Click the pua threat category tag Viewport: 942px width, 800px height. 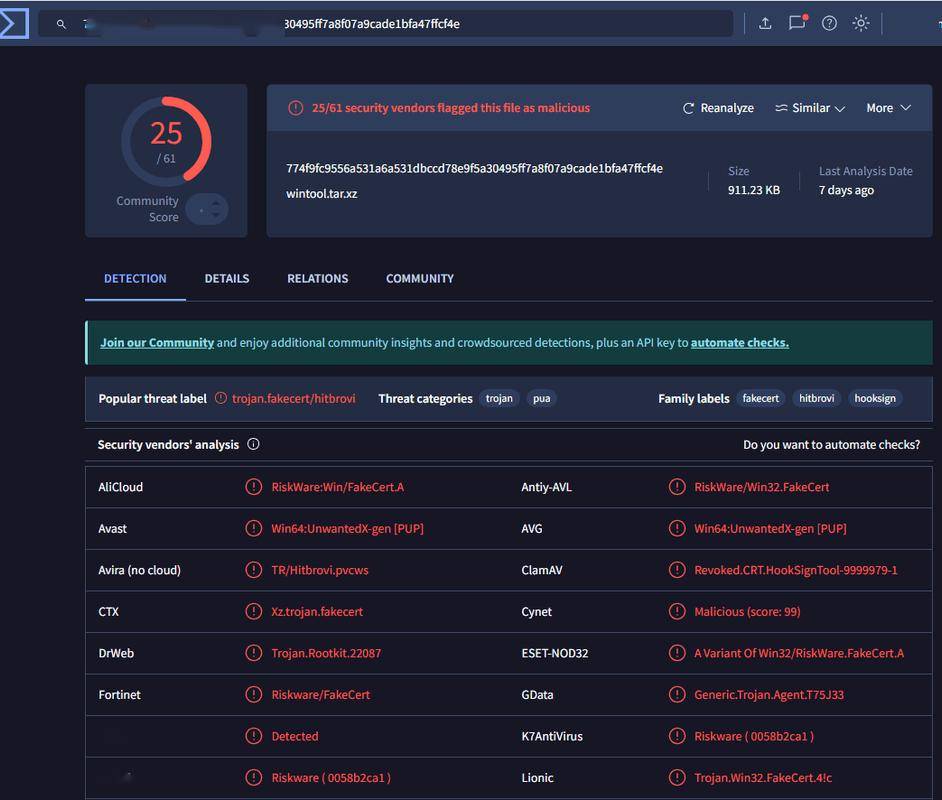(541, 398)
